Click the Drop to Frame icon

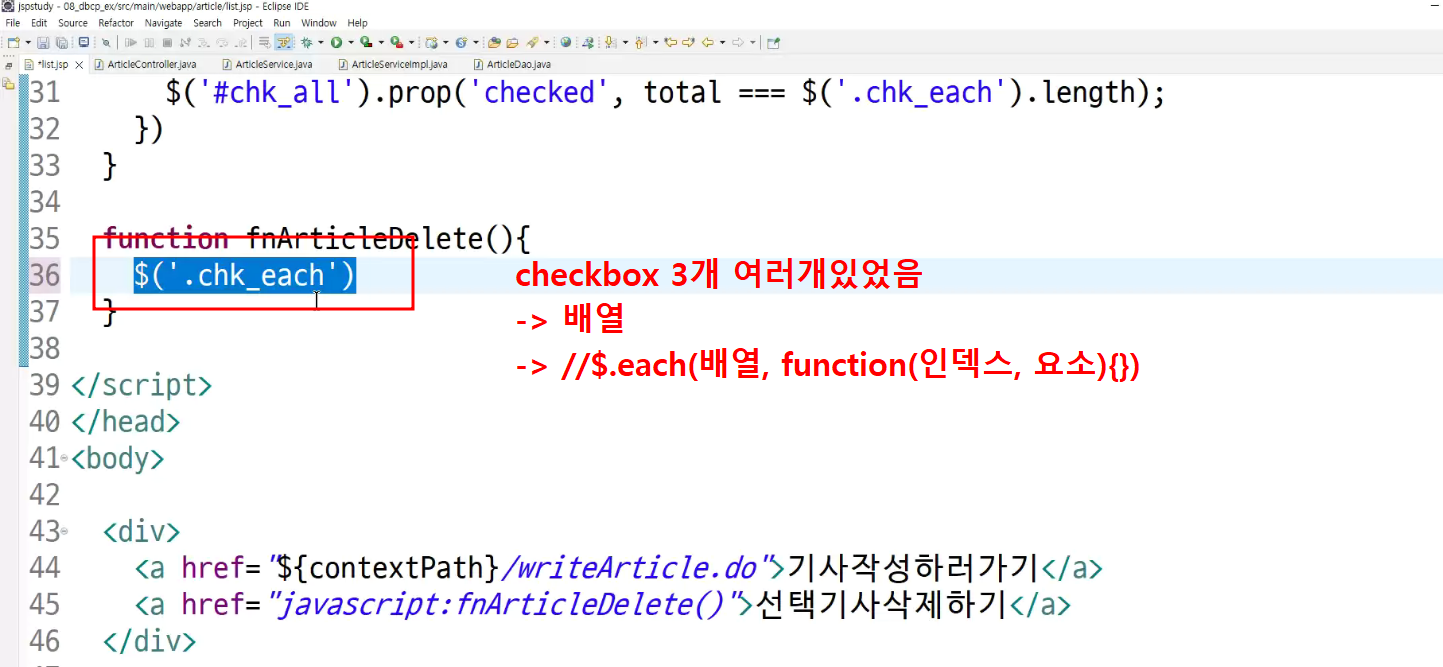click(265, 42)
